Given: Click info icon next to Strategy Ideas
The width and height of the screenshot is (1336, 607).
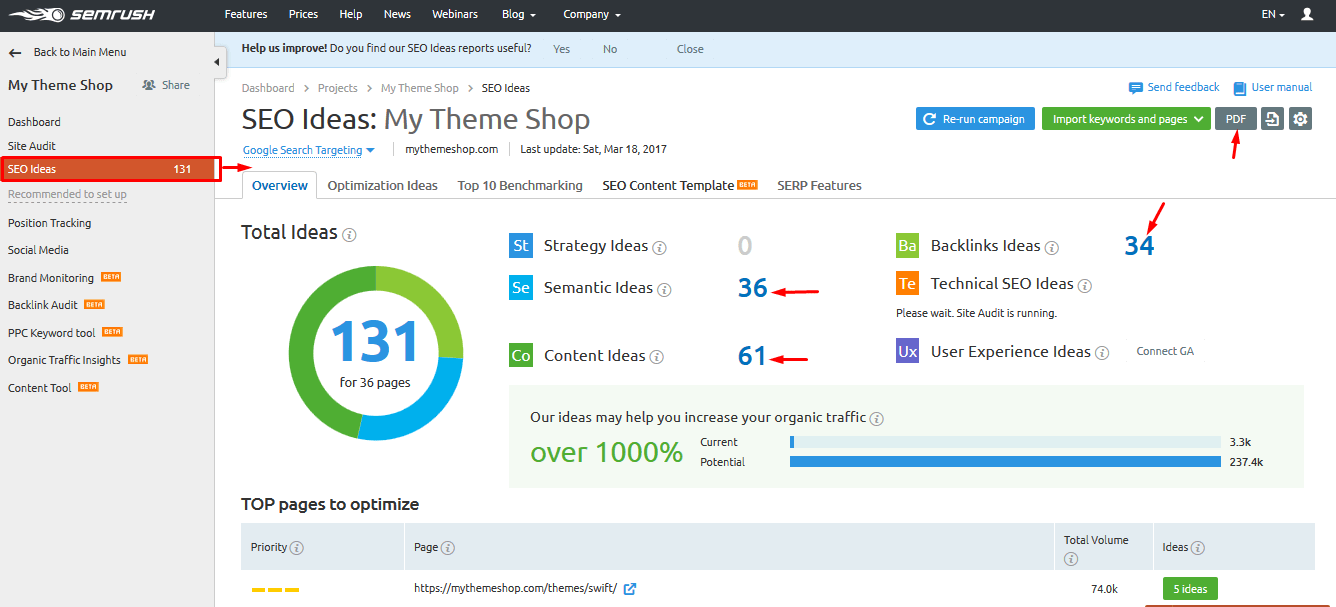Looking at the screenshot, I should [x=660, y=247].
